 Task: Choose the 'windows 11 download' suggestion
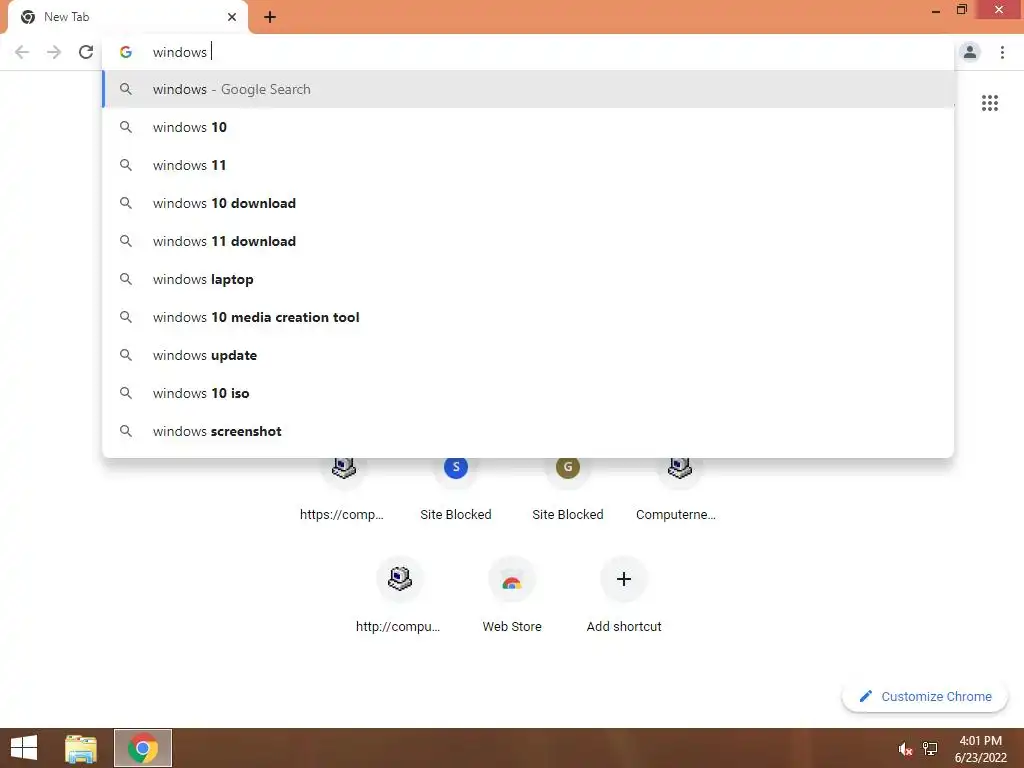pos(528,241)
